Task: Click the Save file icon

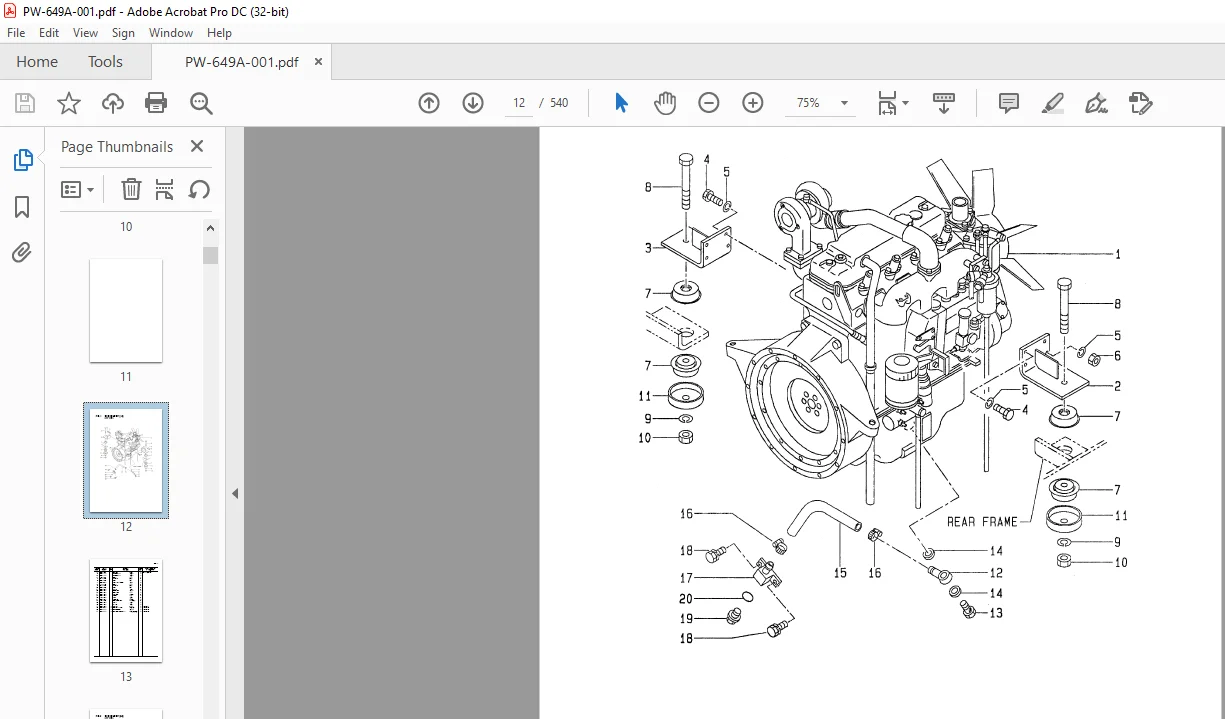Action: click(25, 103)
